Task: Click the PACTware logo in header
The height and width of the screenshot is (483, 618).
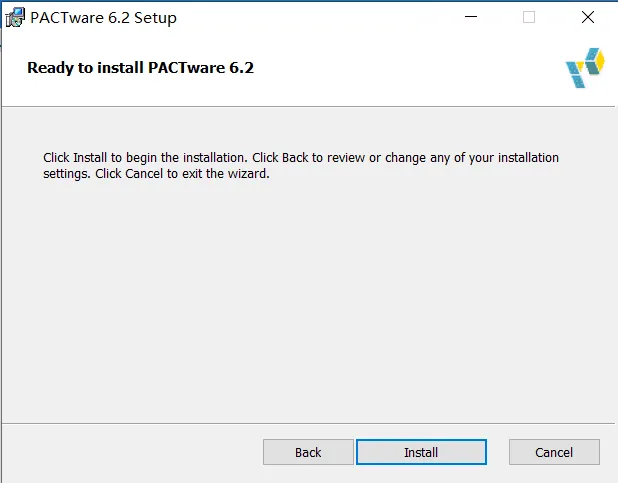Action: 585,68
